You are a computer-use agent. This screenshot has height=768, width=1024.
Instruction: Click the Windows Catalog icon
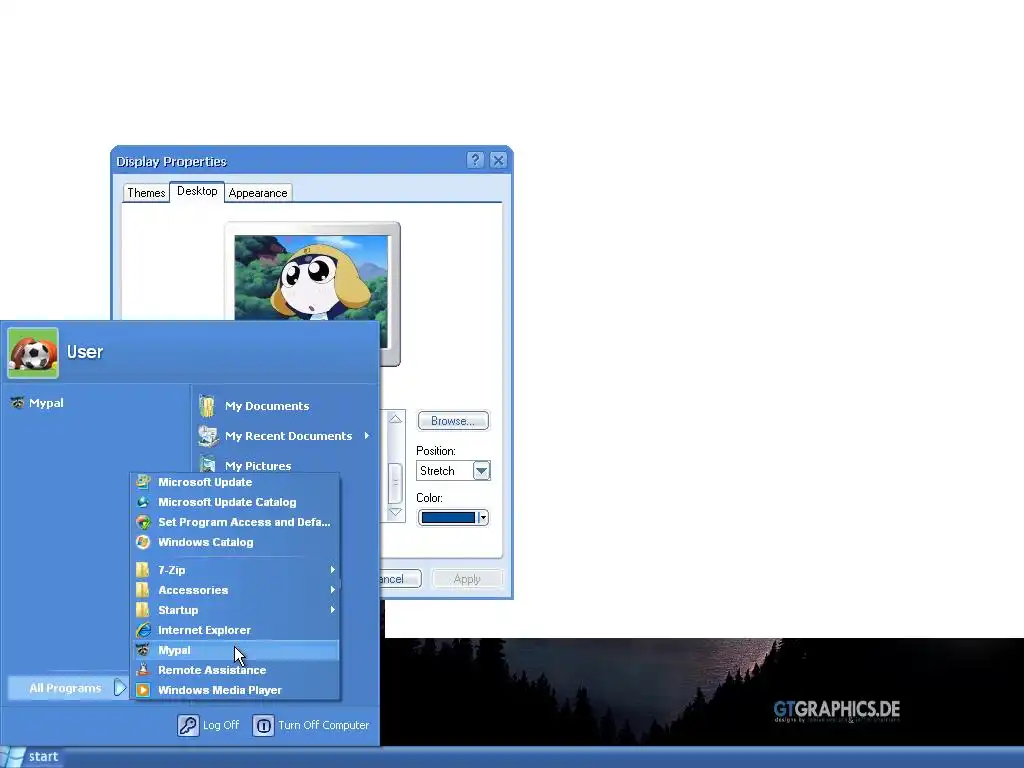(143, 542)
